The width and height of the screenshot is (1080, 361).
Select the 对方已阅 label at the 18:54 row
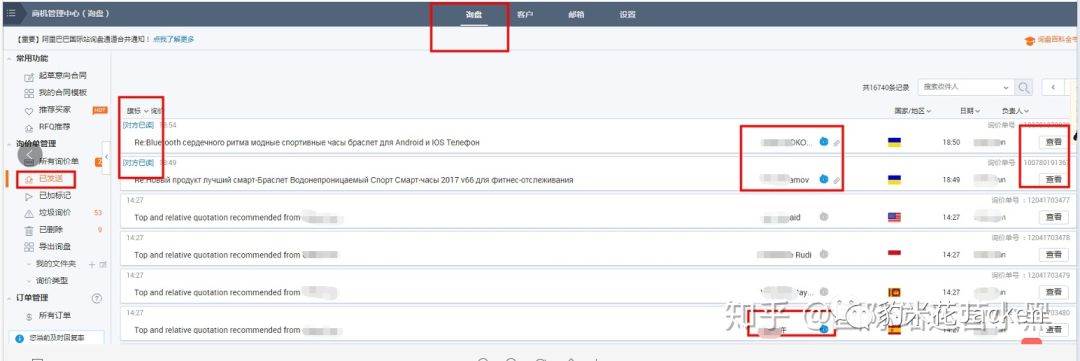click(138, 125)
